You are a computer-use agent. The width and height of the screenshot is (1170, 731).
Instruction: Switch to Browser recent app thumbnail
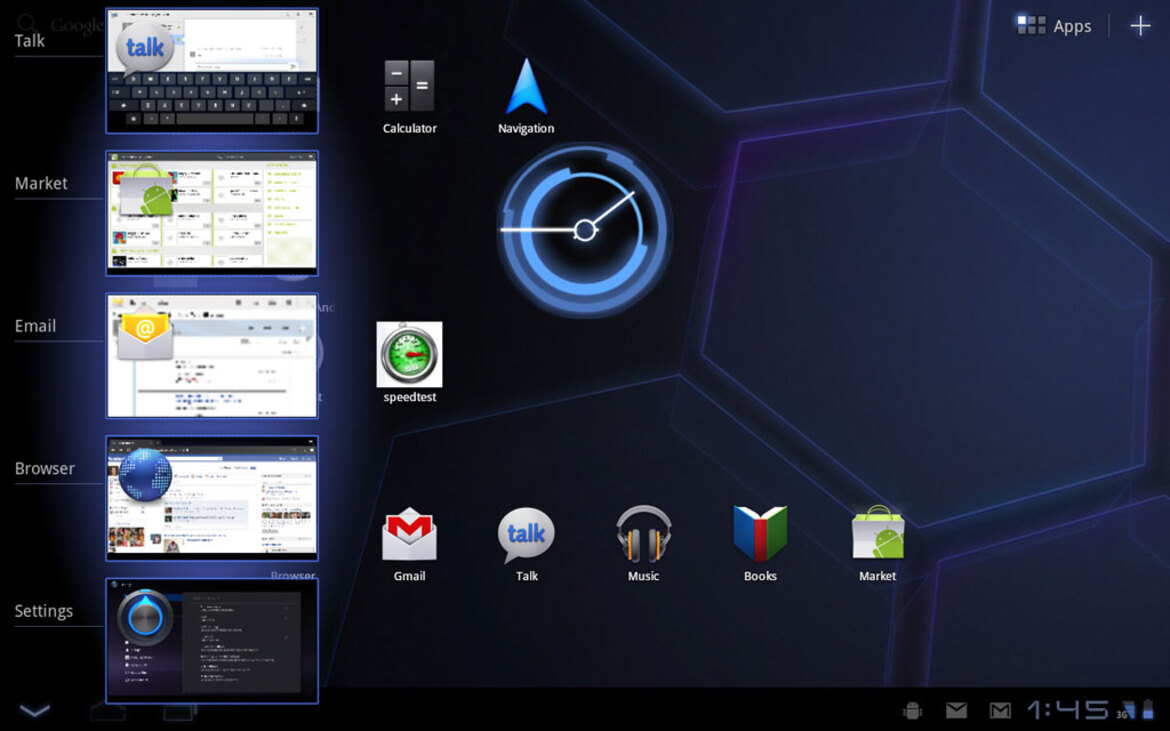[x=212, y=498]
